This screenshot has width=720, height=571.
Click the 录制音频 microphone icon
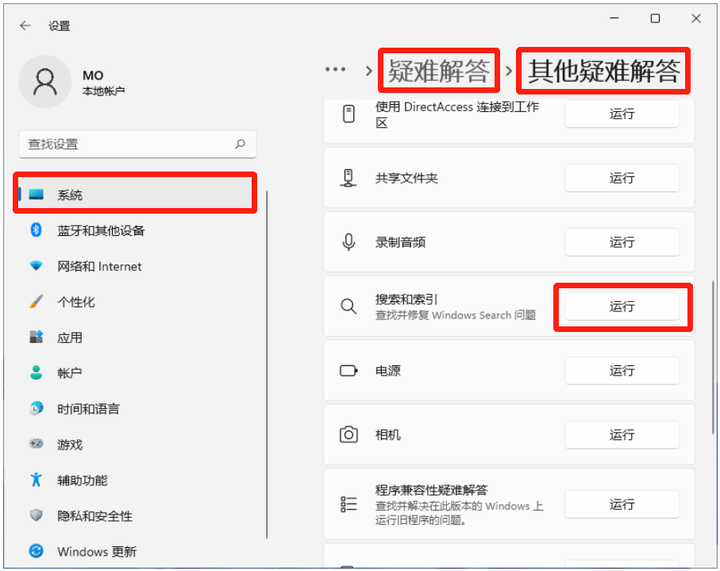(349, 242)
